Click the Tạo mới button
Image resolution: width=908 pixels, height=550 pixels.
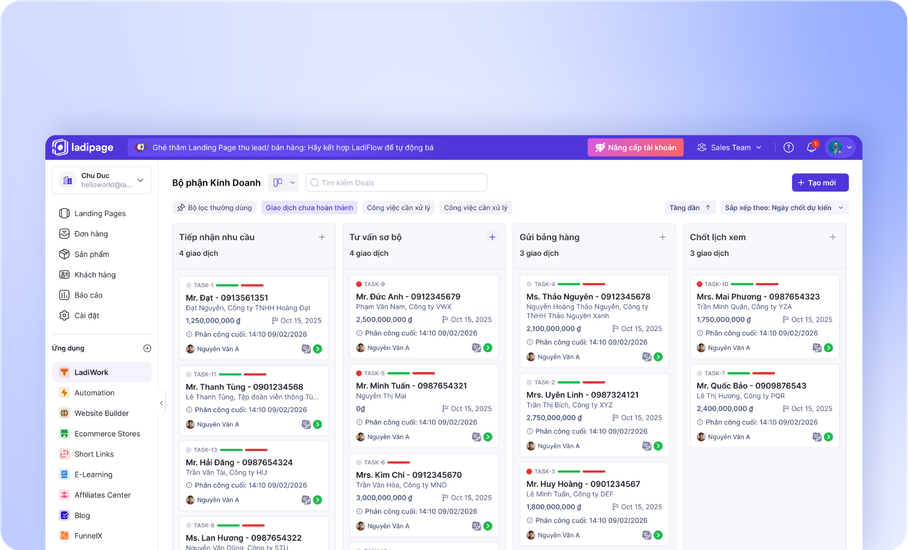click(x=820, y=183)
